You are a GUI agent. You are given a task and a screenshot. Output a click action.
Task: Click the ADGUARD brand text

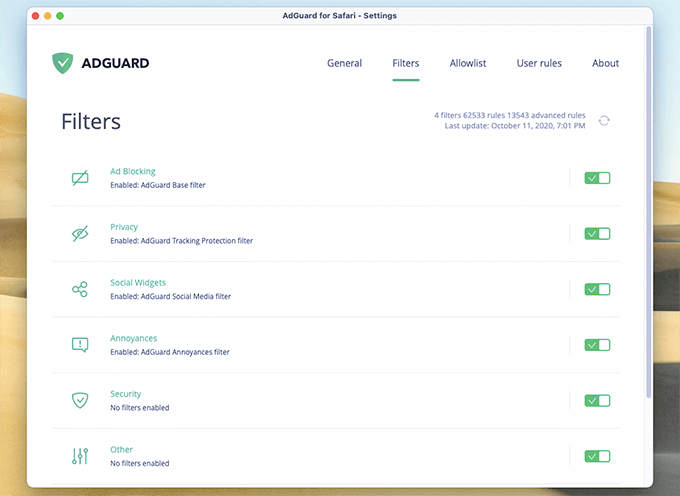115,63
